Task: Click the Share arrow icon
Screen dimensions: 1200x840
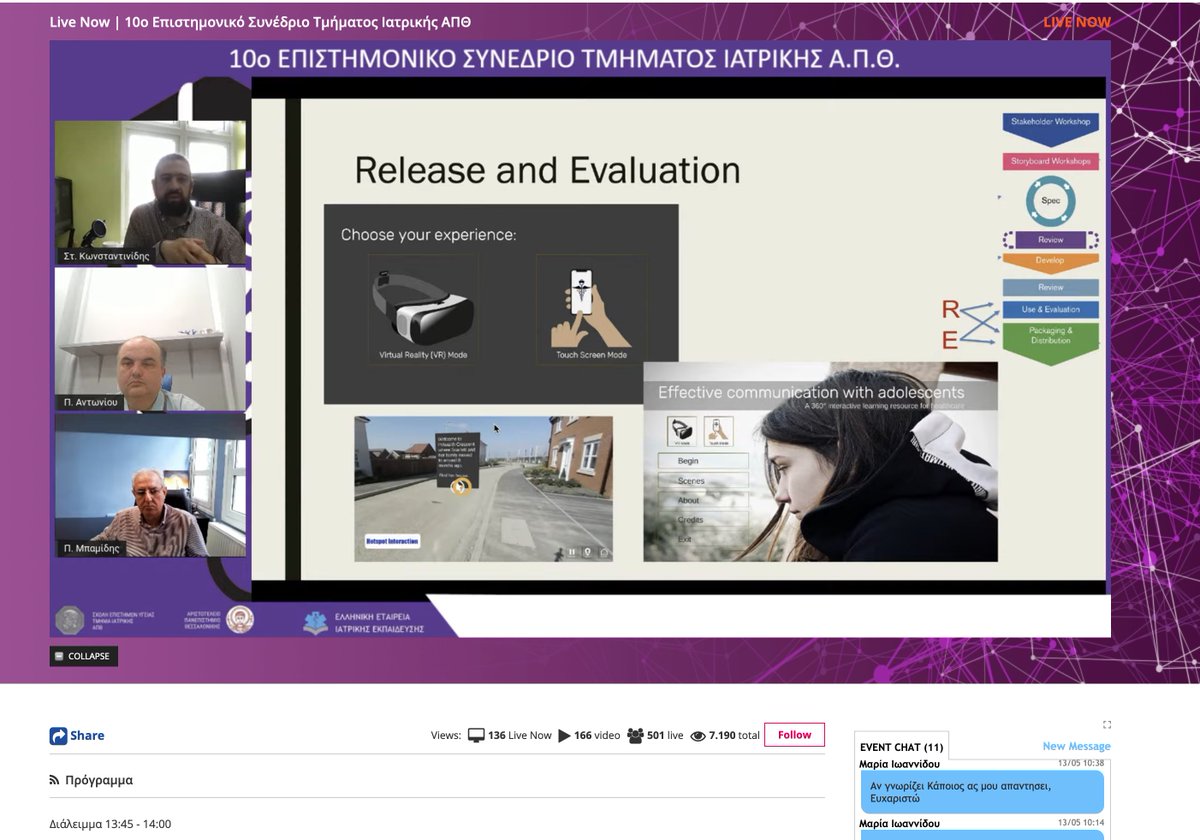Action: (x=59, y=736)
